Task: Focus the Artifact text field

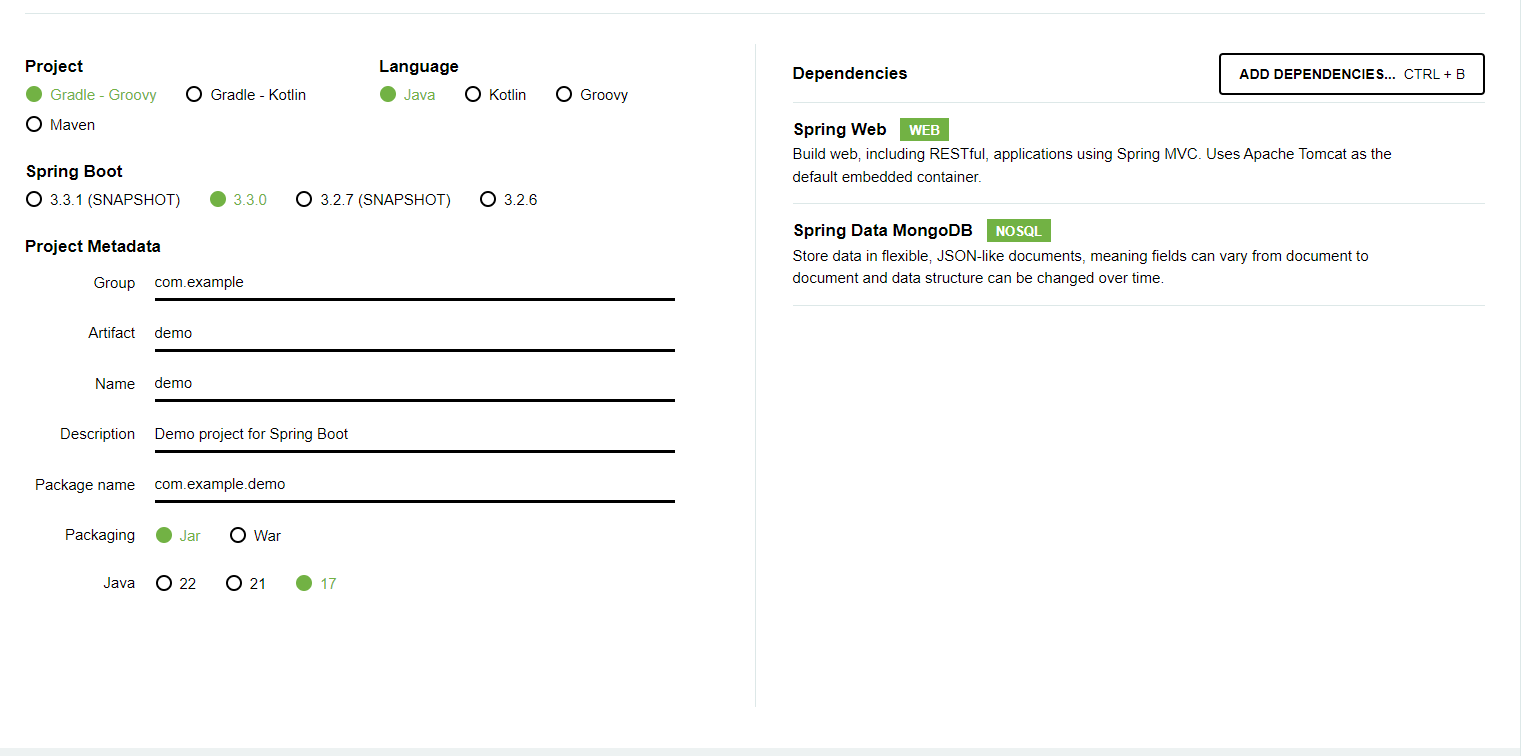Action: coord(414,333)
